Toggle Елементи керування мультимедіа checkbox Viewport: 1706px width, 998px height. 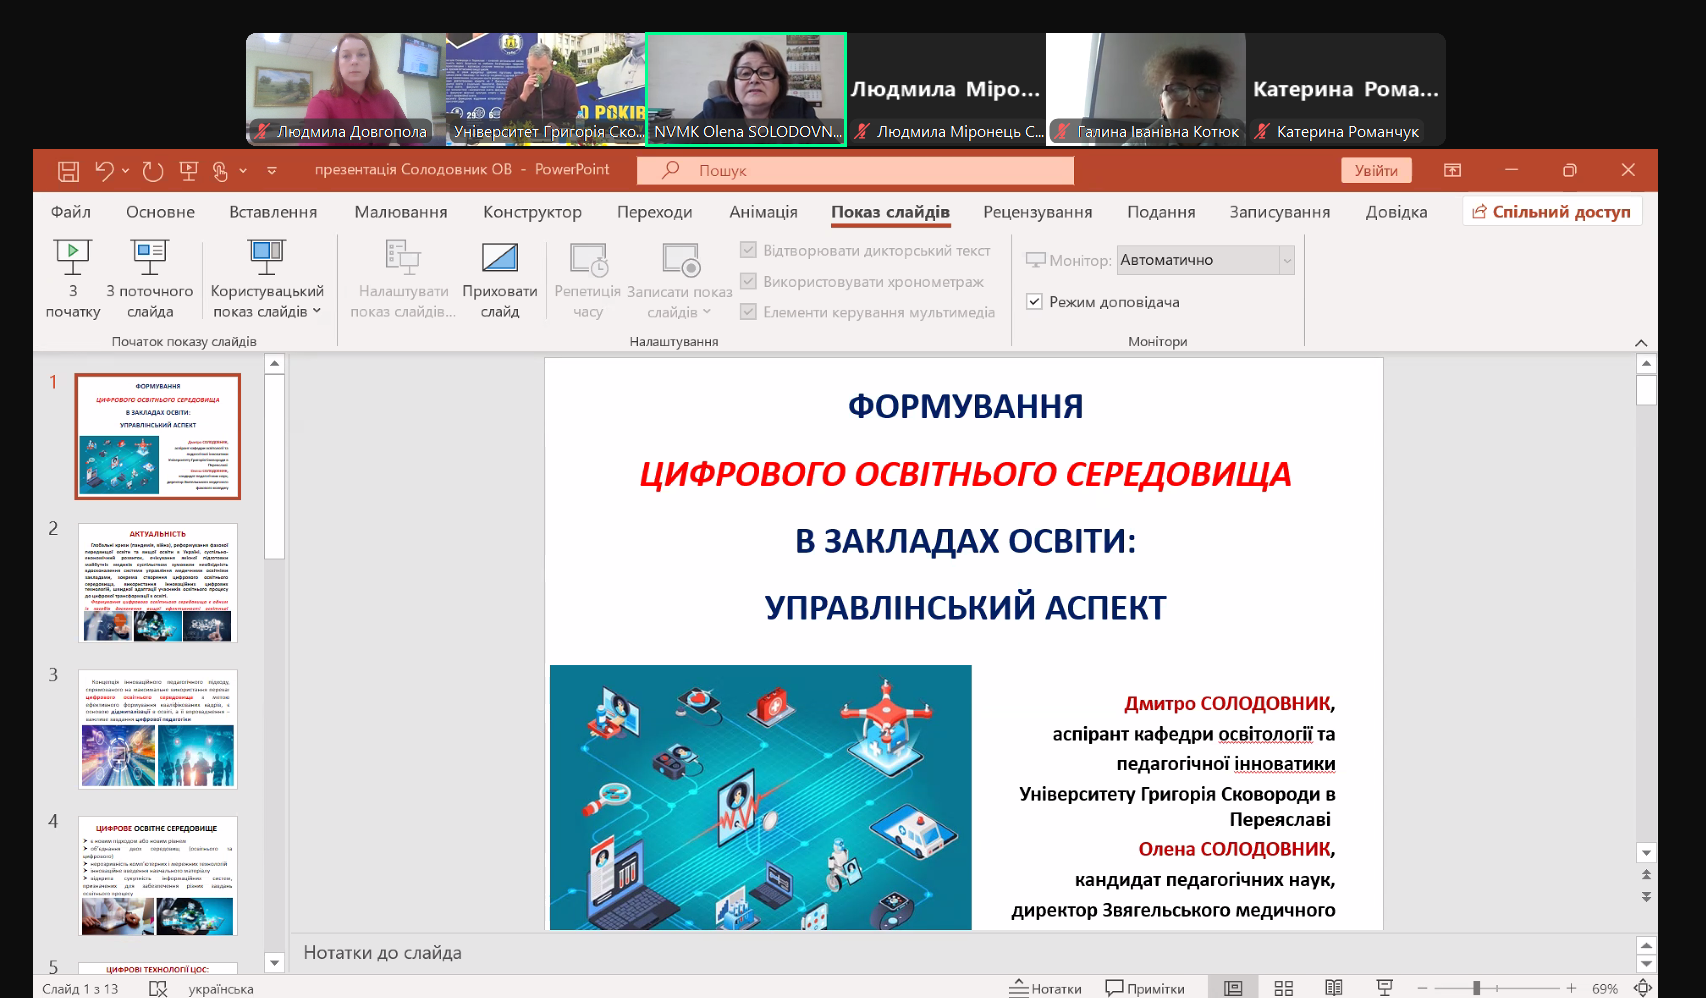click(748, 312)
